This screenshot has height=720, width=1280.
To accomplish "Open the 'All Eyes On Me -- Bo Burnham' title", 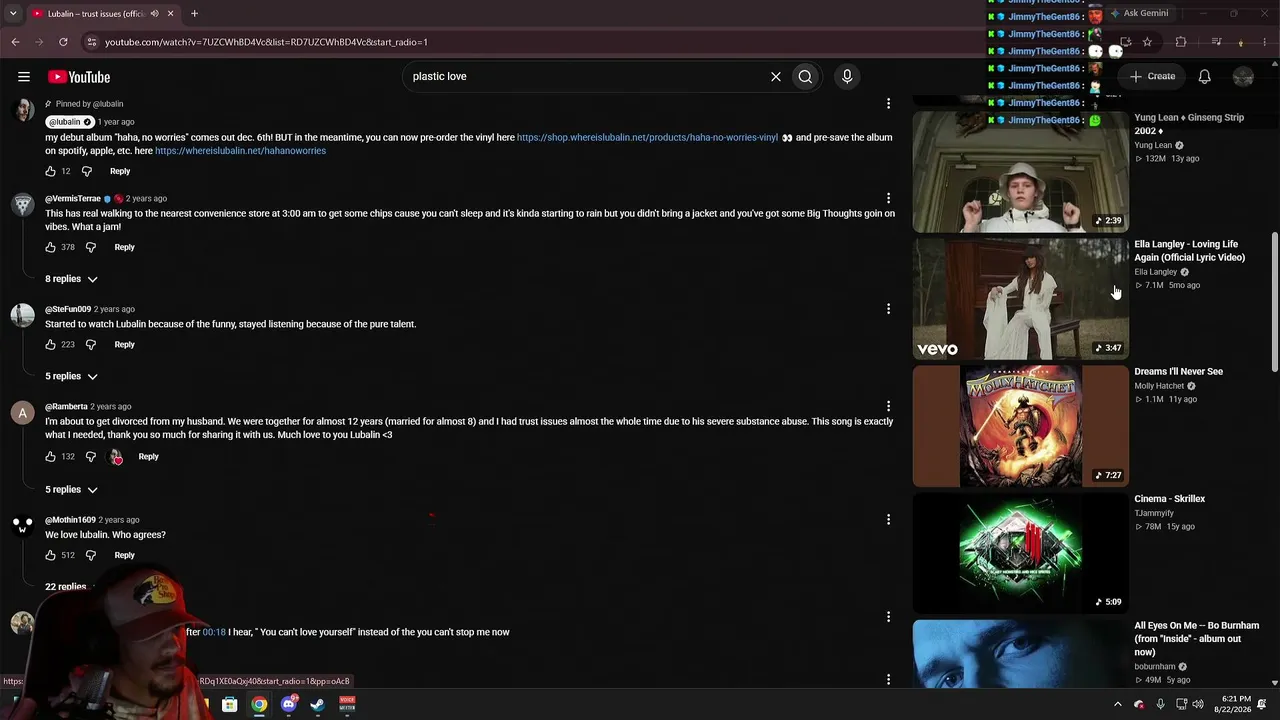I will pos(1196,639).
